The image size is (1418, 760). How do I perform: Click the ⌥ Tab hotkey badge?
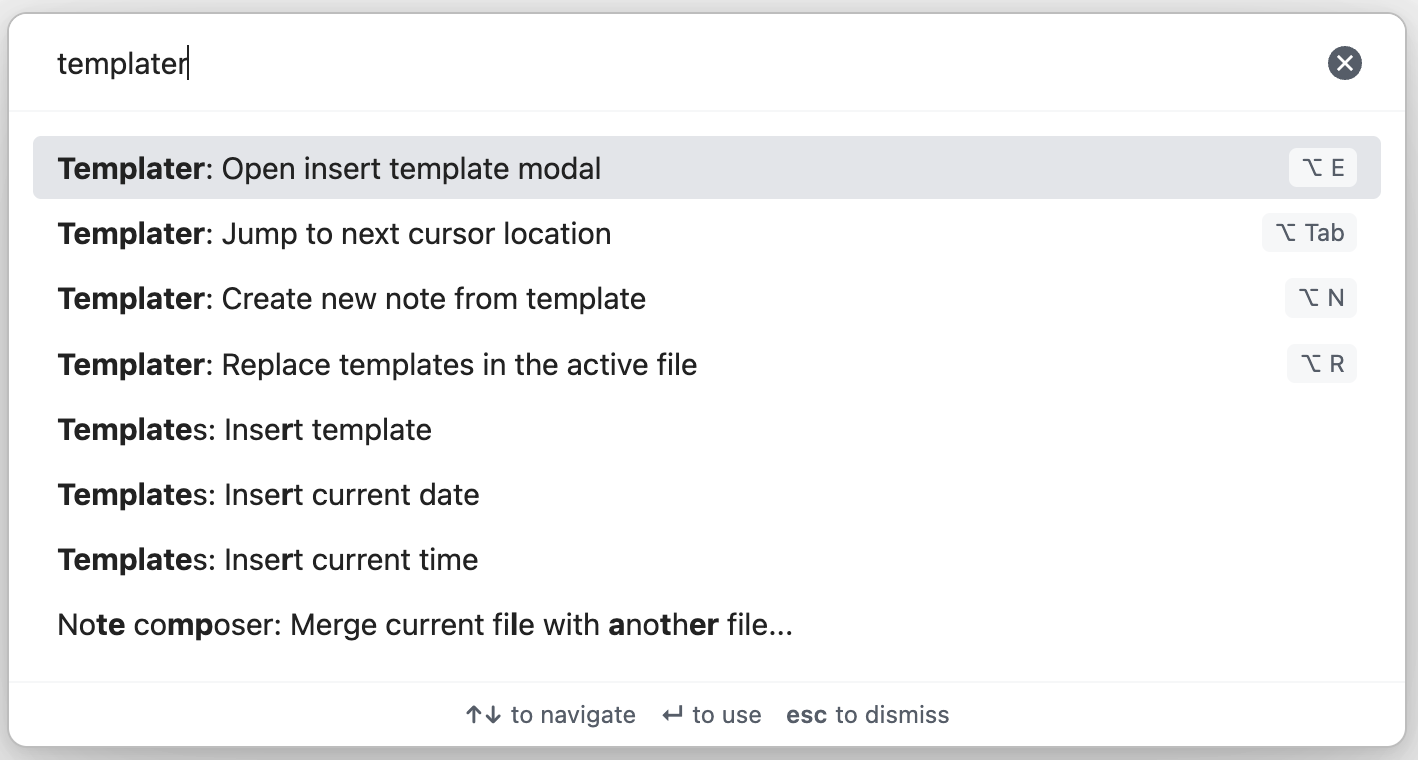pos(1309,233)
